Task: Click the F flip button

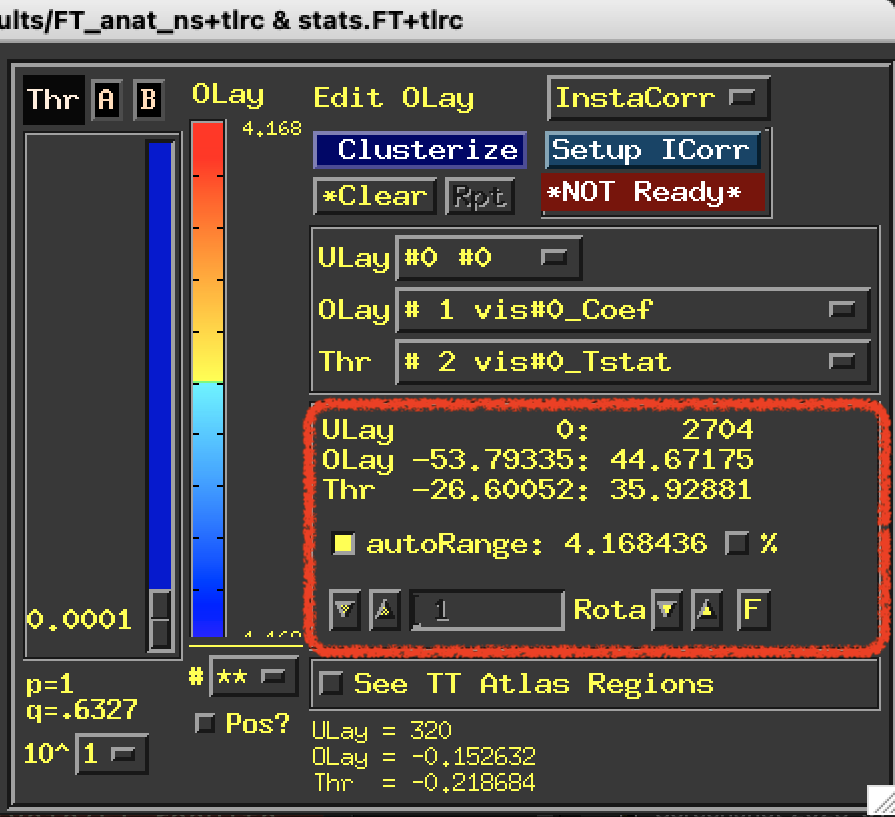Action: [753, 609]
